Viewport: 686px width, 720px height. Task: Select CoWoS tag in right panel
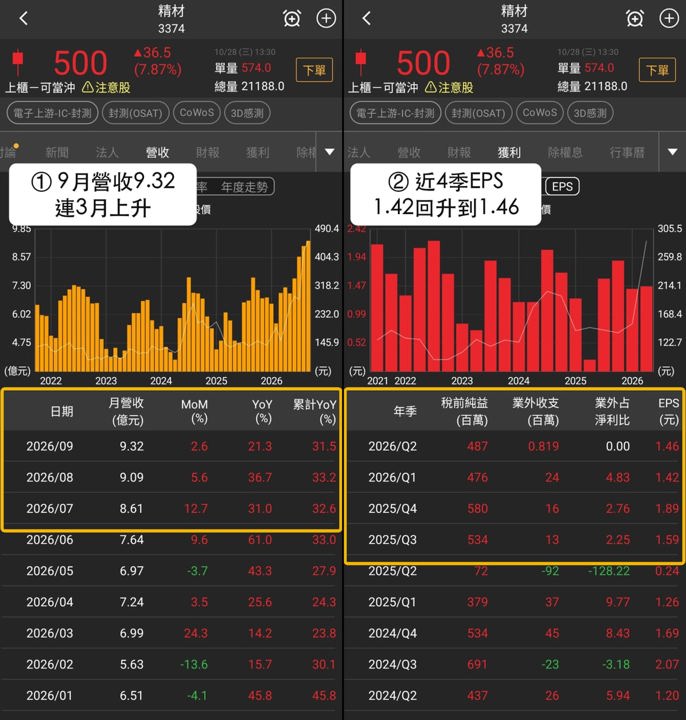point(540,113)
